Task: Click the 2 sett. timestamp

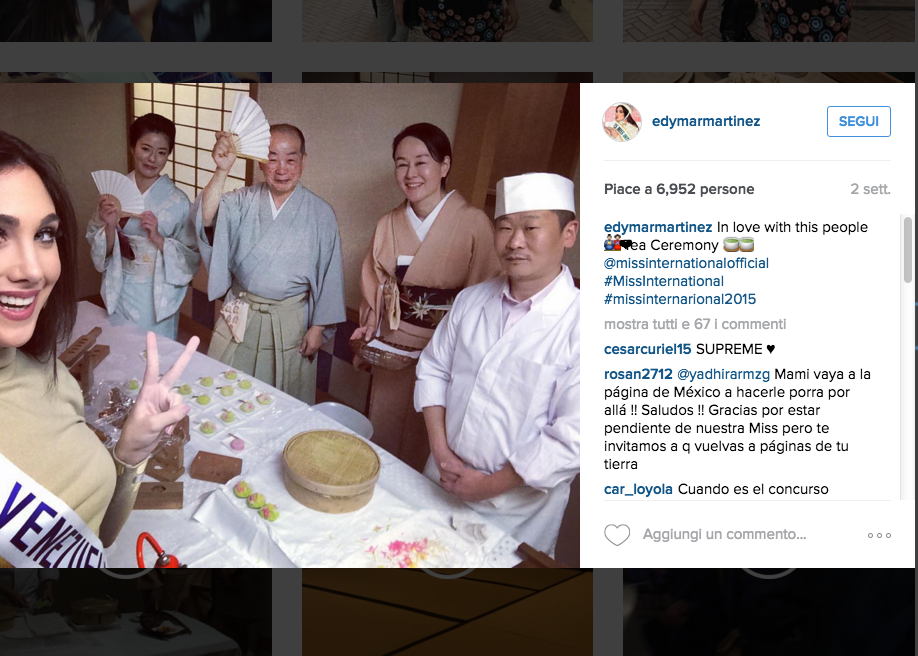Action: [x=870, y=189]
